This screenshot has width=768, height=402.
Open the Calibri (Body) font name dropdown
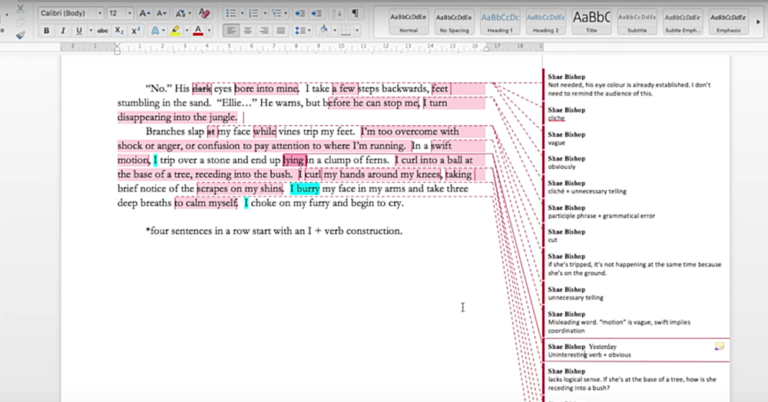coord(100,13)
